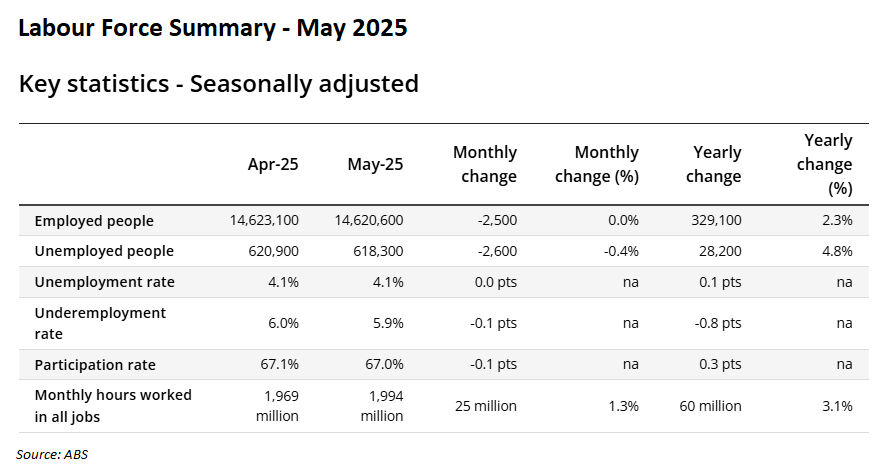Select the Apr-25 column header

(x=273, y=164)
